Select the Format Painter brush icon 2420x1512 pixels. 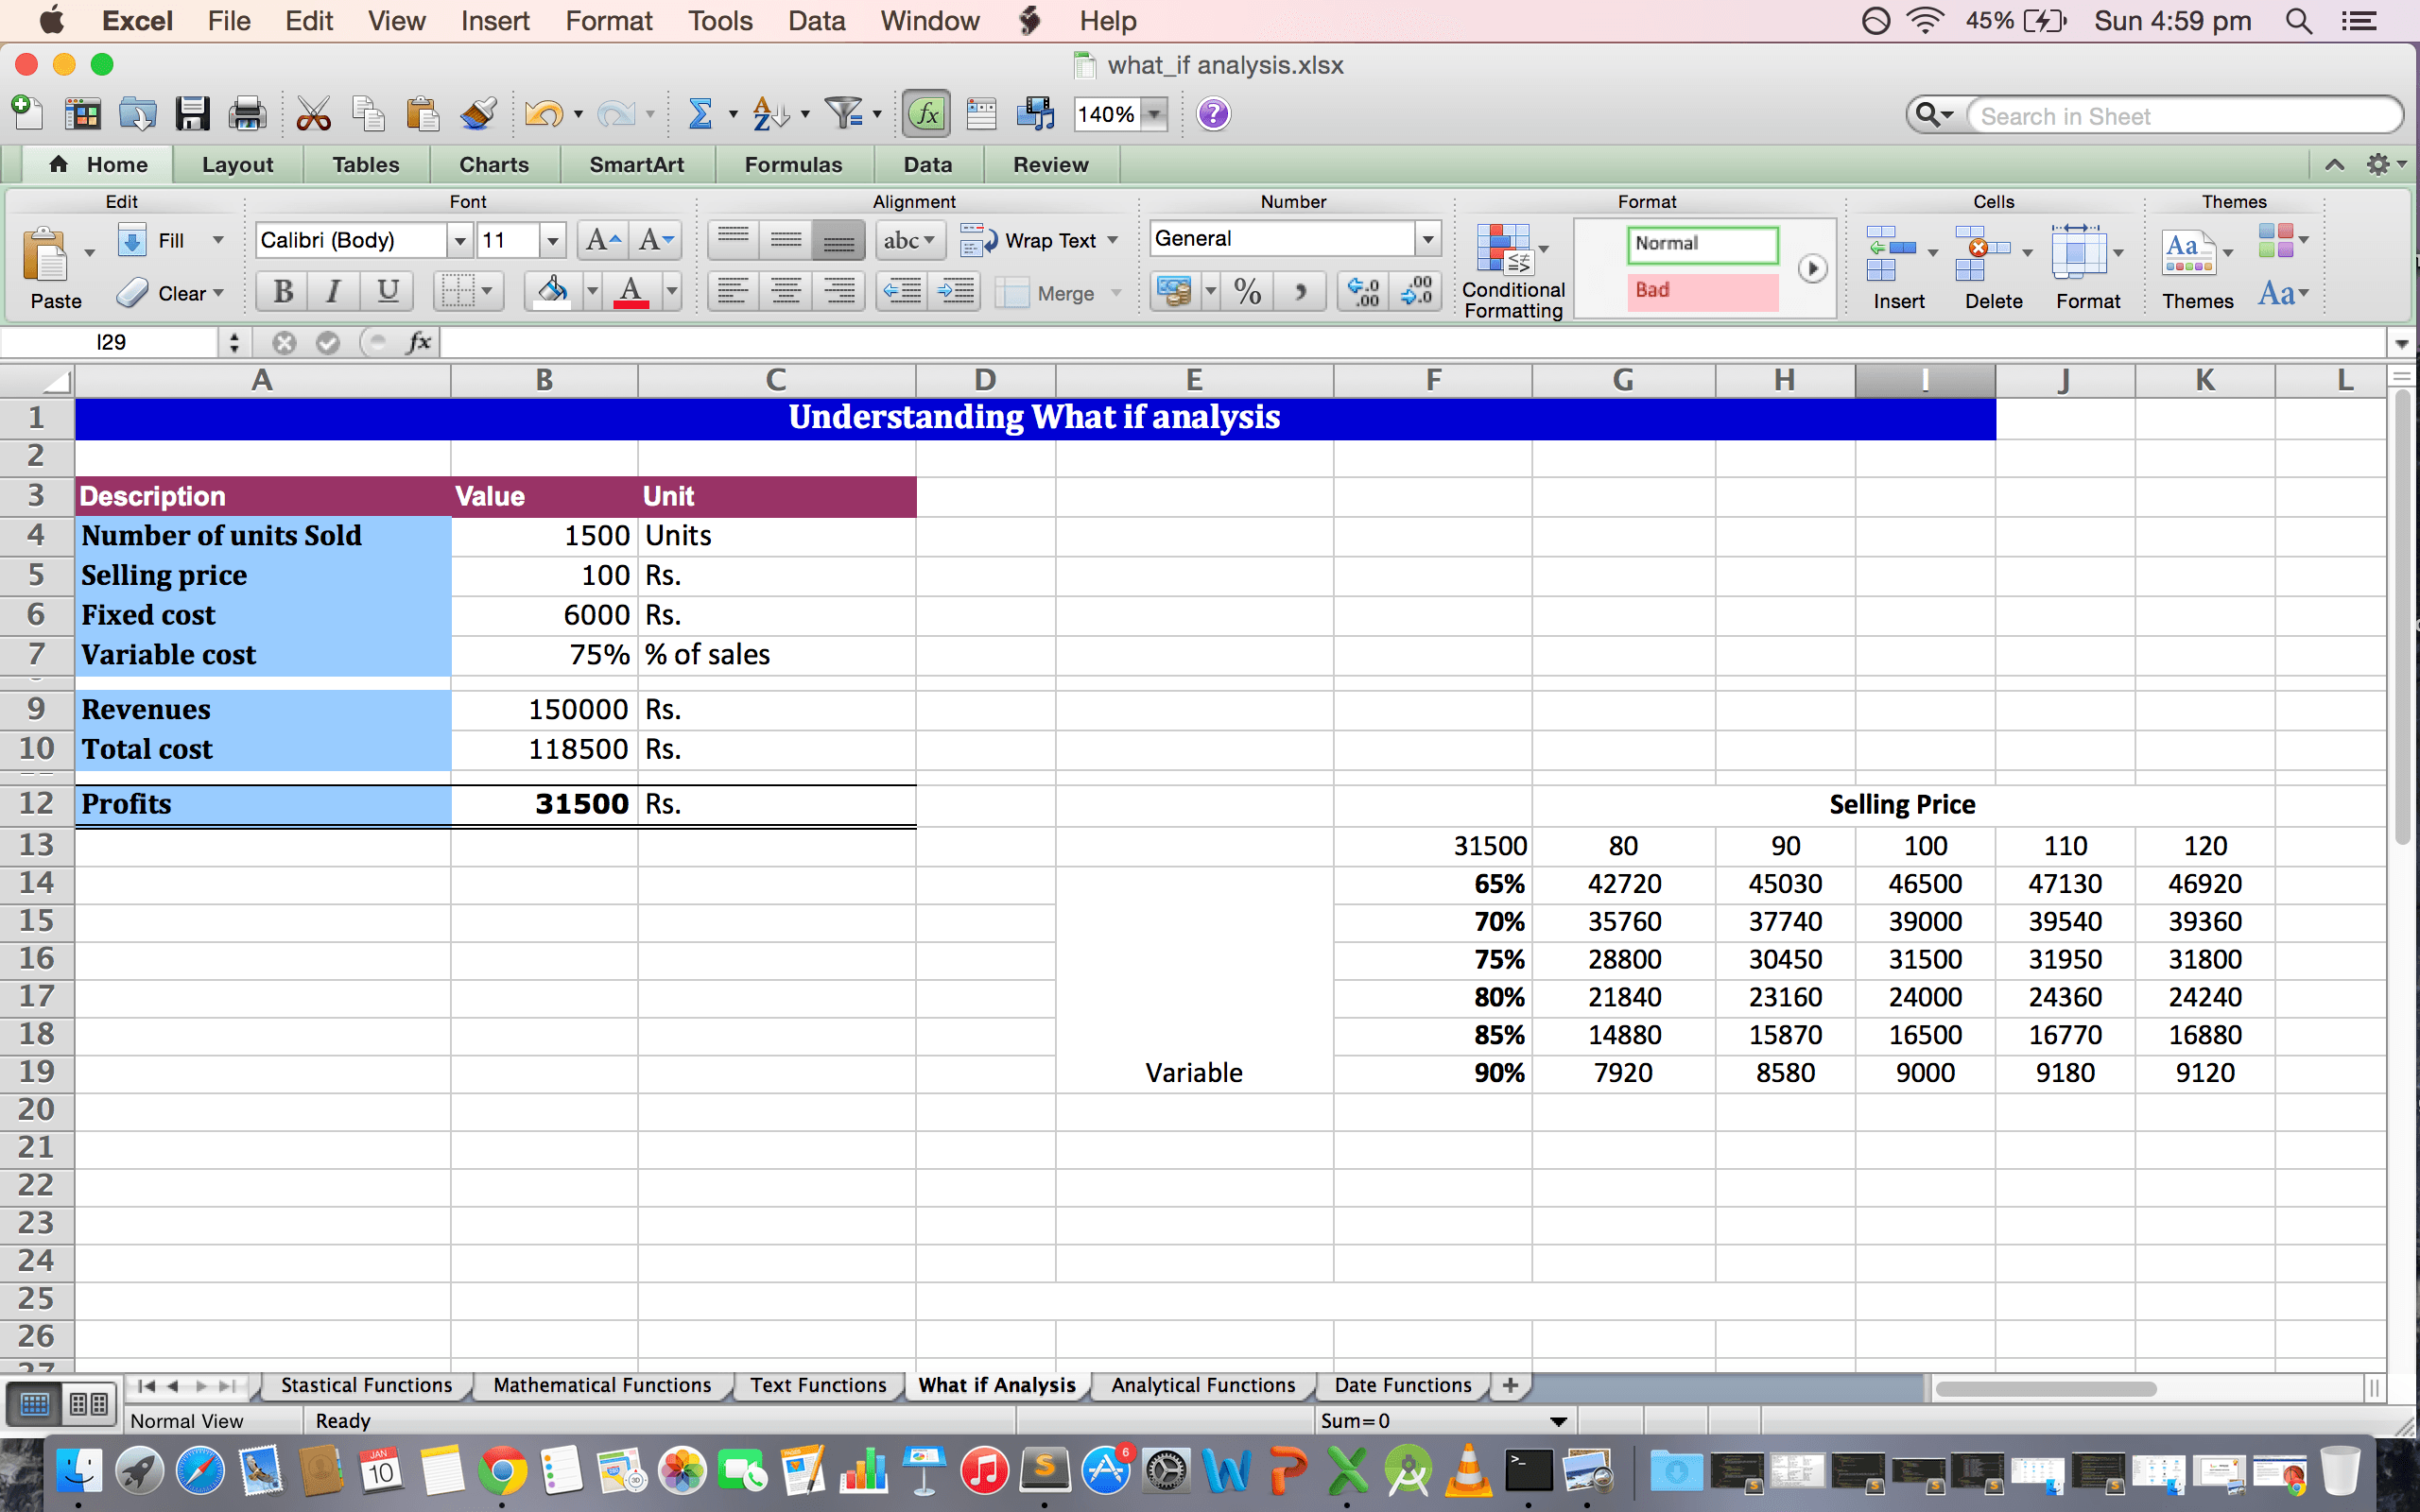point(478,114)
